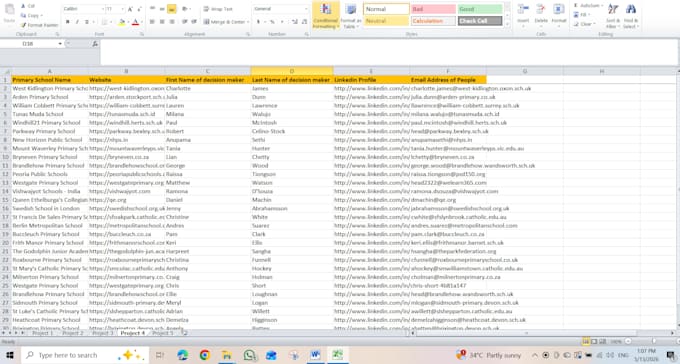Apply yellow Fill Color bucket
Viewport: 680px width, 364px height.
tap(122, 22)
